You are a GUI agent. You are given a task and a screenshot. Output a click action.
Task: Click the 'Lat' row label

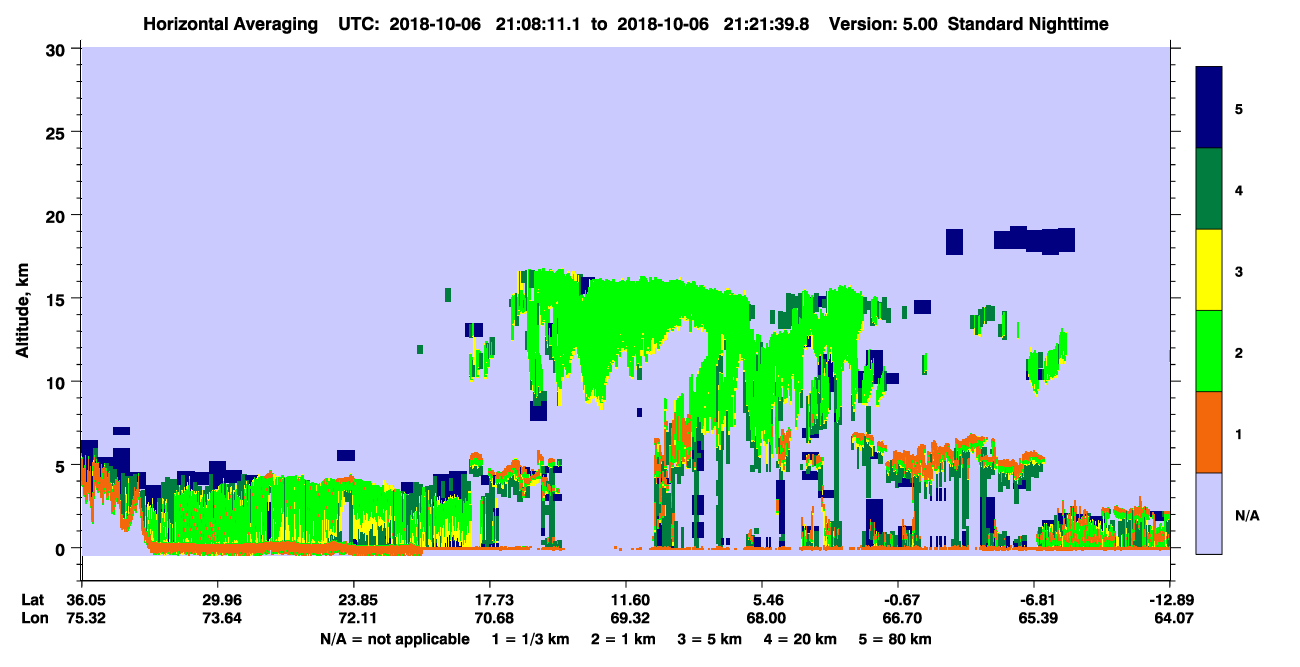click(x=33, y=600)
